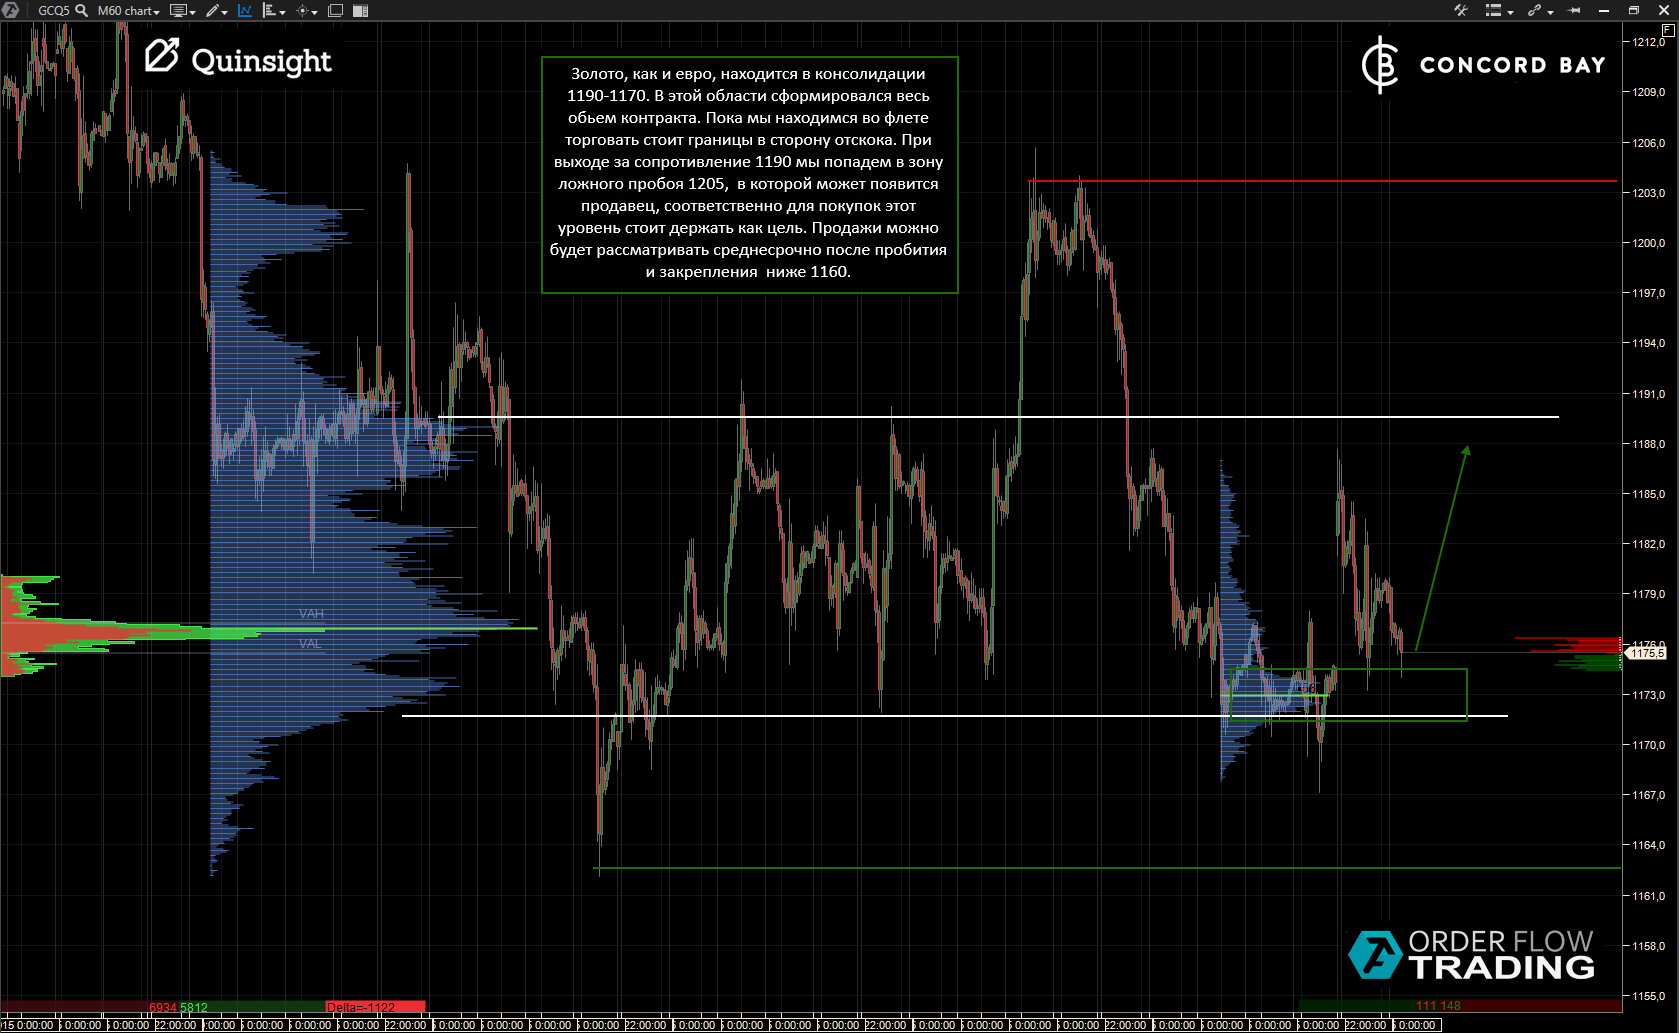Screen dimensions: 1679x1033
Task: Select the red horizontal resistance line
Action: 1323,181
